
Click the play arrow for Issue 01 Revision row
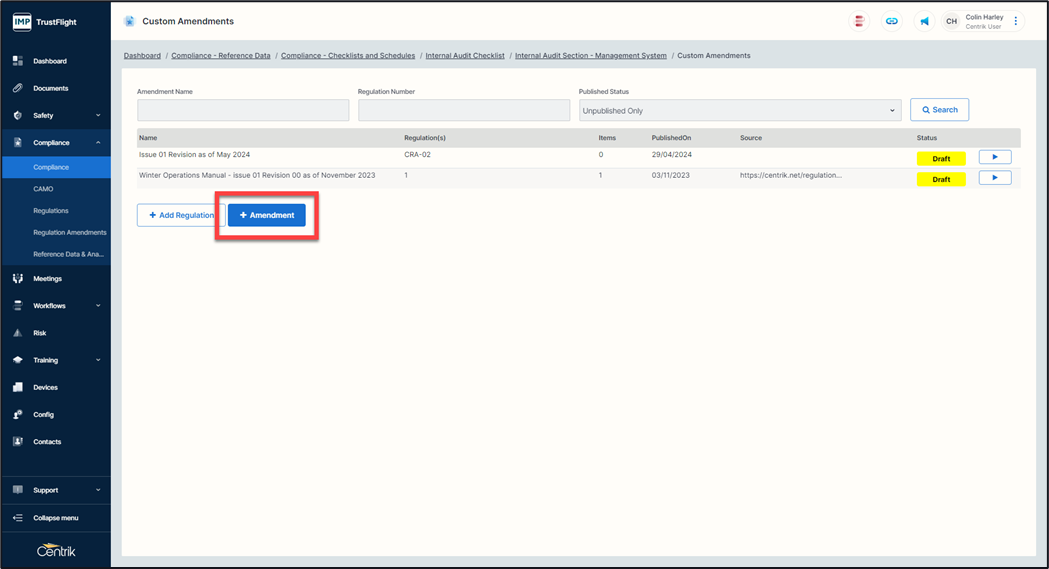point(994,157)
